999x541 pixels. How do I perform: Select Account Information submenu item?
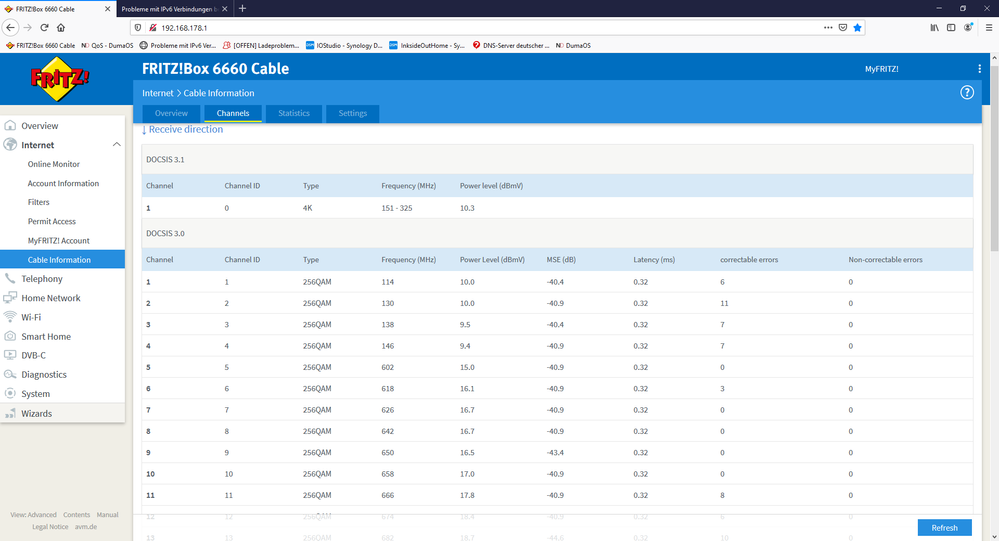[63, 183]
